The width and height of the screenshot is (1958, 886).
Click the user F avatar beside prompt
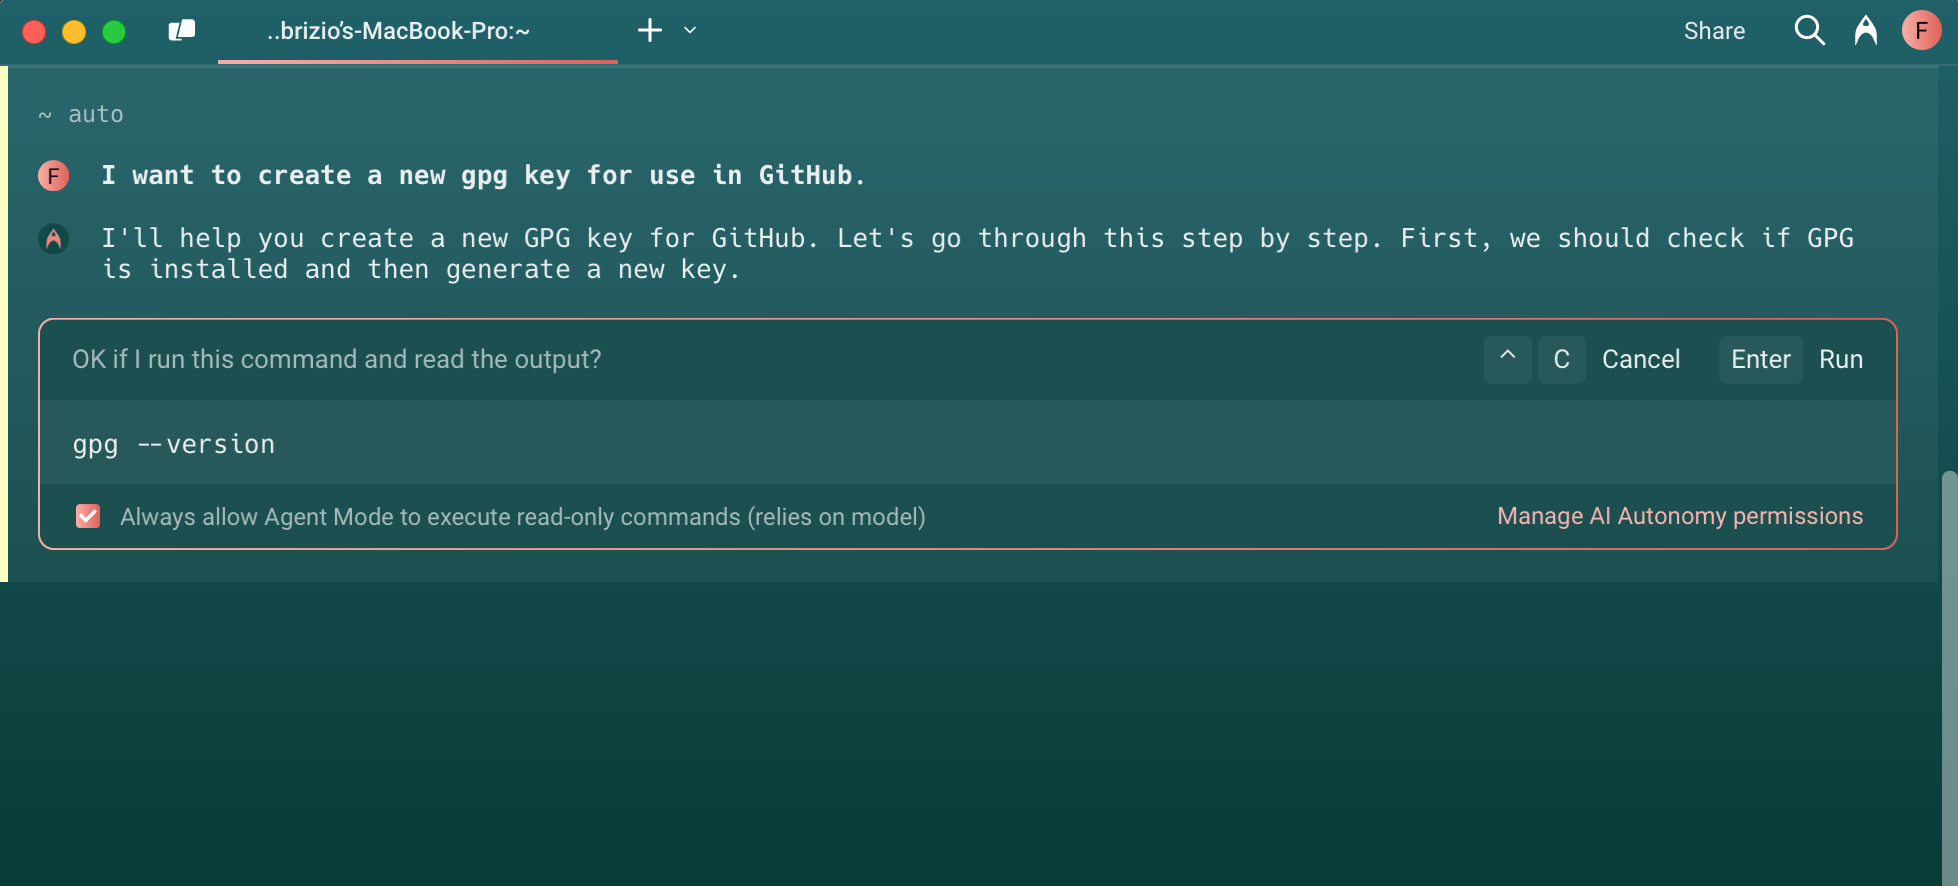54,176
